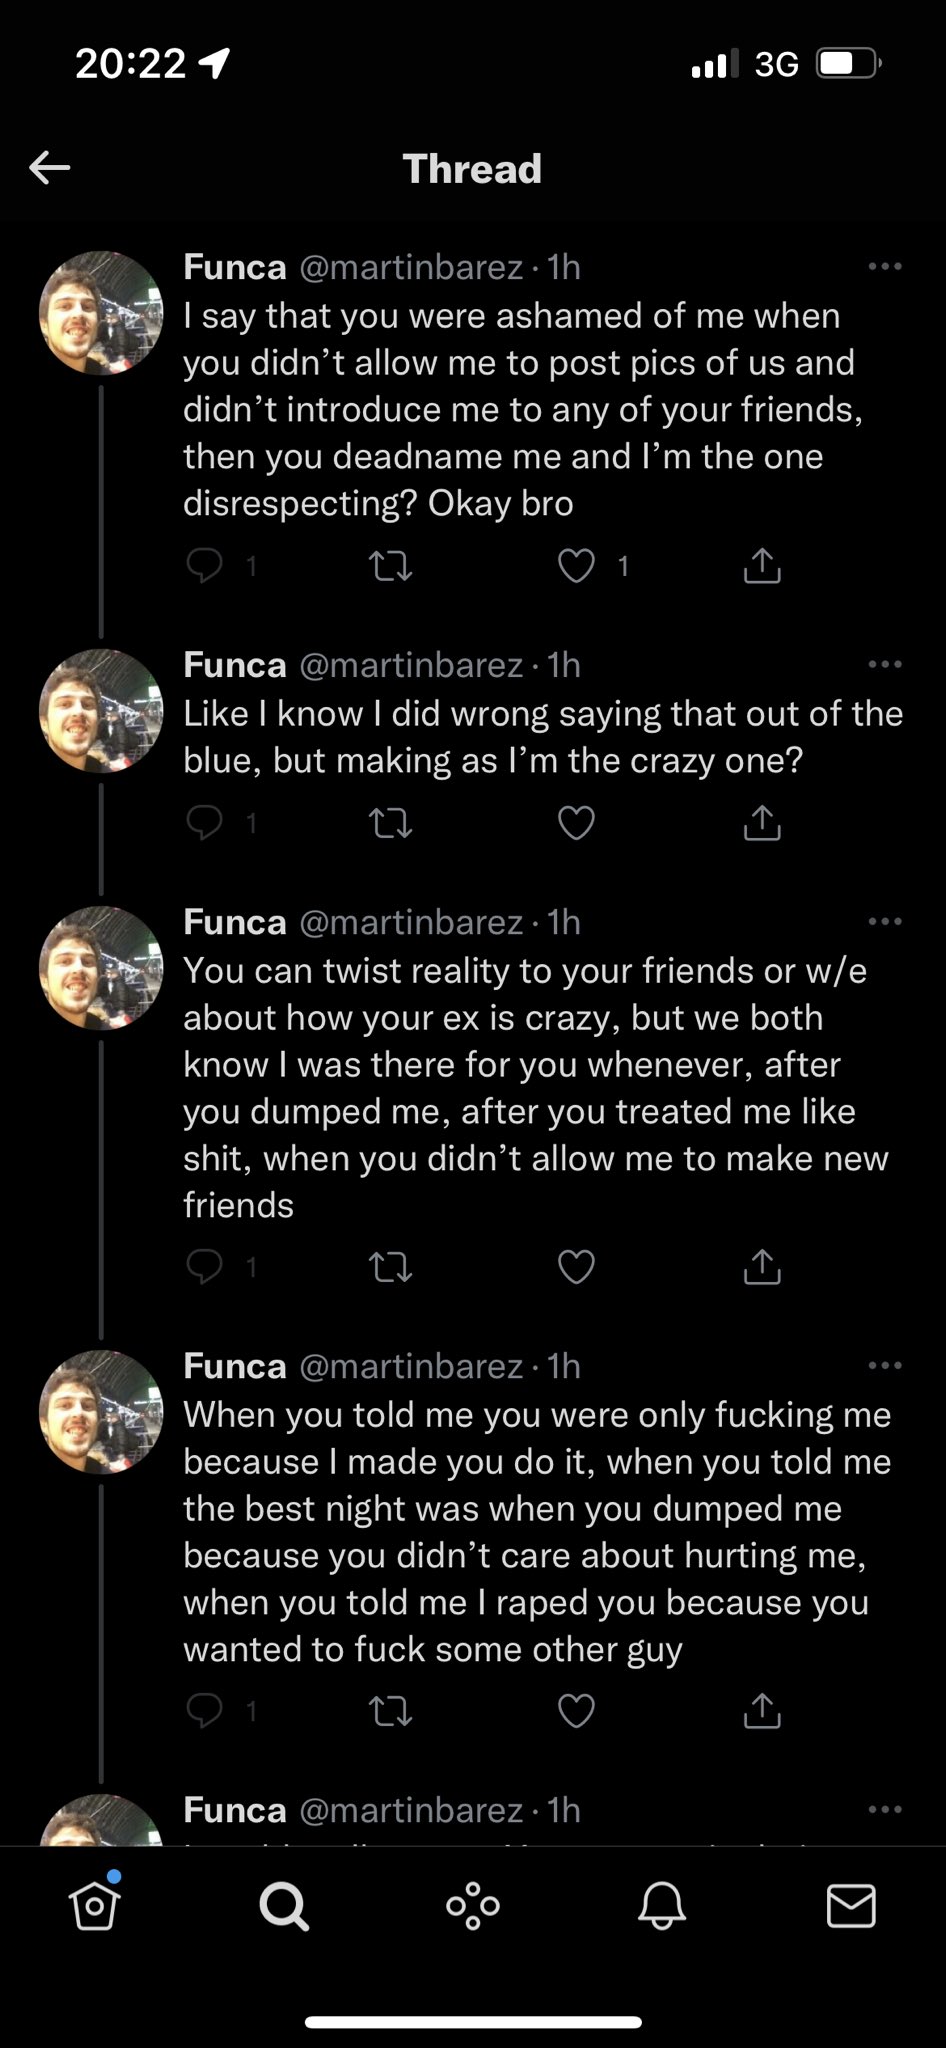Retweet the "crazy one" tweet
The image size is (946, 2048).
click(x=390, y=823)
